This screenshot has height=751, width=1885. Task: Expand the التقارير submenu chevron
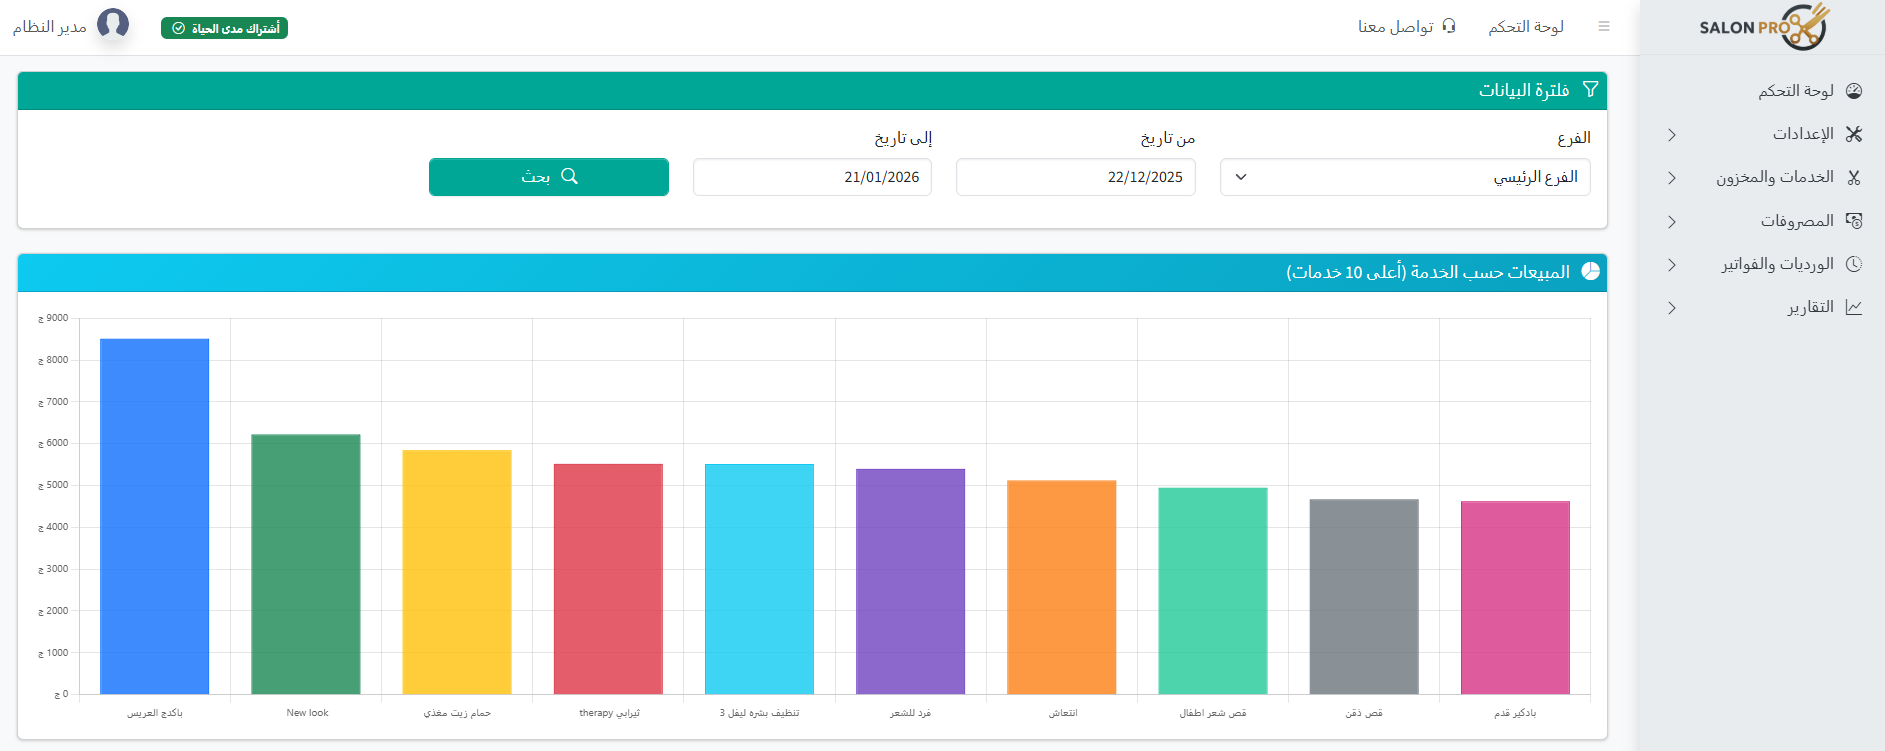tap(1671, 308)
